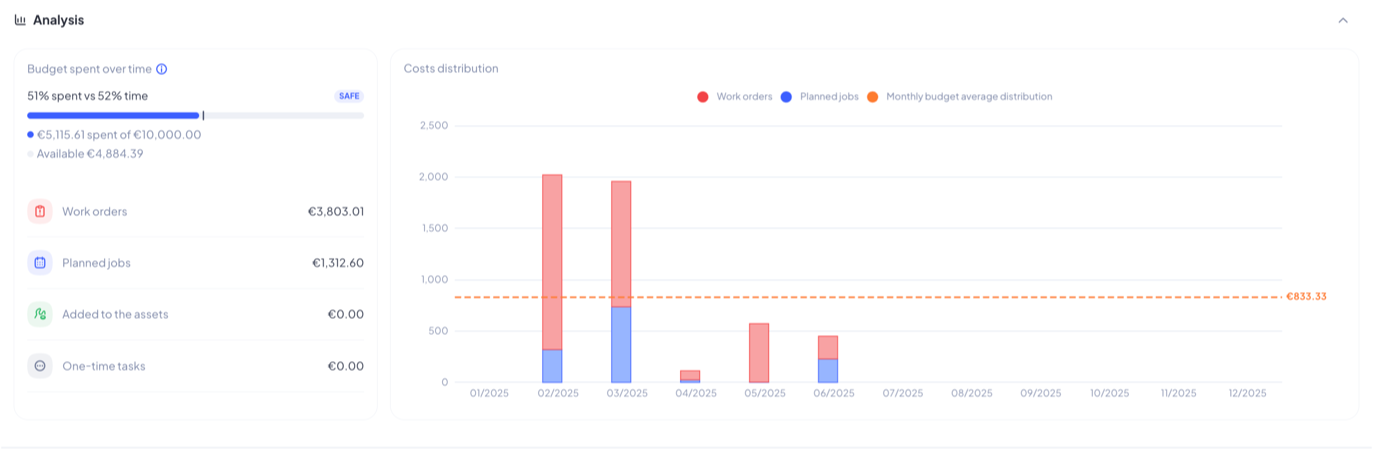Click the 04/2025 small red bar
The width and height of the screenshot is (1374, 451).
(690, 375)
